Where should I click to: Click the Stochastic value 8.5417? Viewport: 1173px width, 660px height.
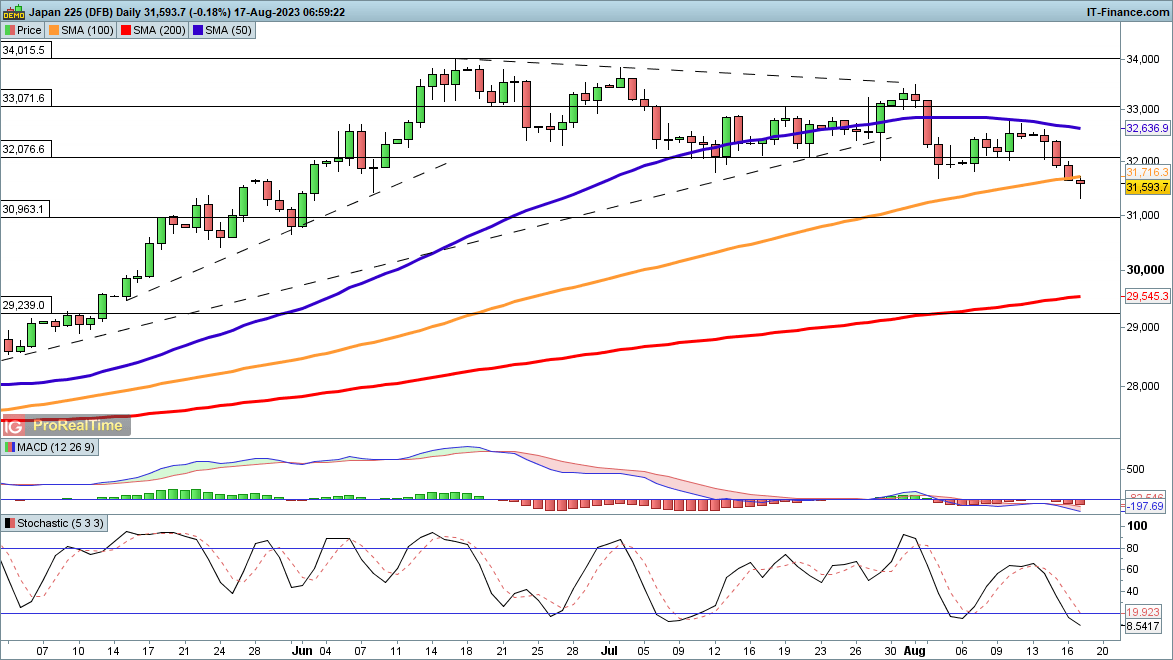pyautogui.click(x=1143, y=626)
